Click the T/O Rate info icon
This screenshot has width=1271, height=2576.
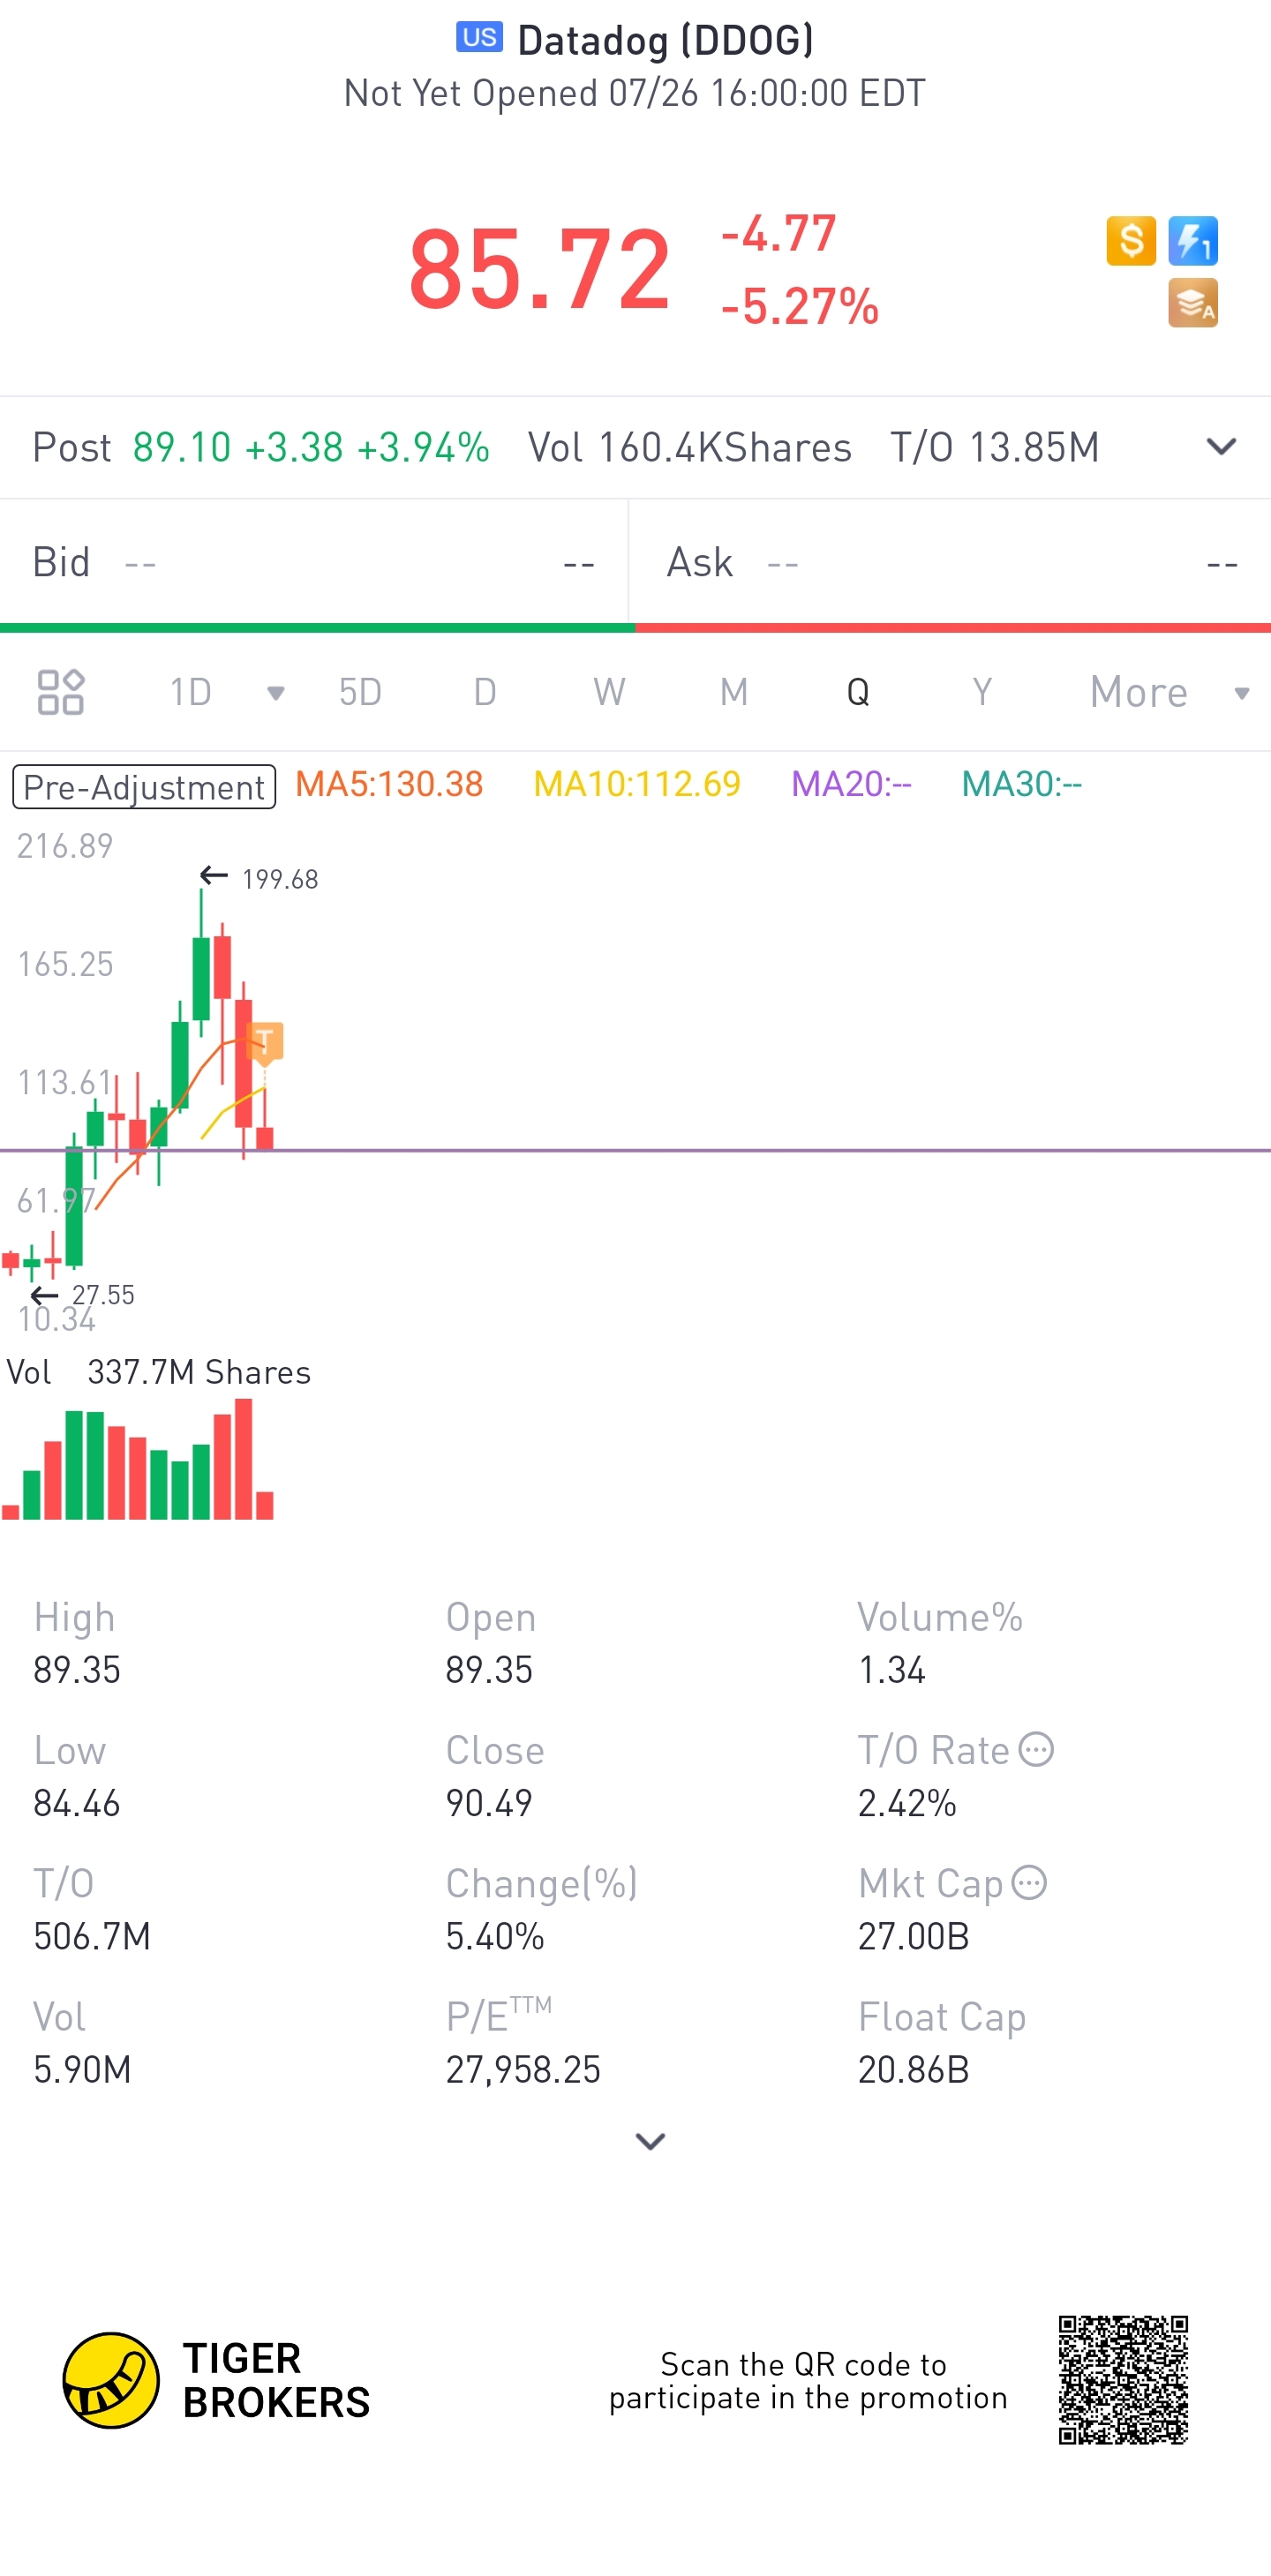(1036, 1750)
